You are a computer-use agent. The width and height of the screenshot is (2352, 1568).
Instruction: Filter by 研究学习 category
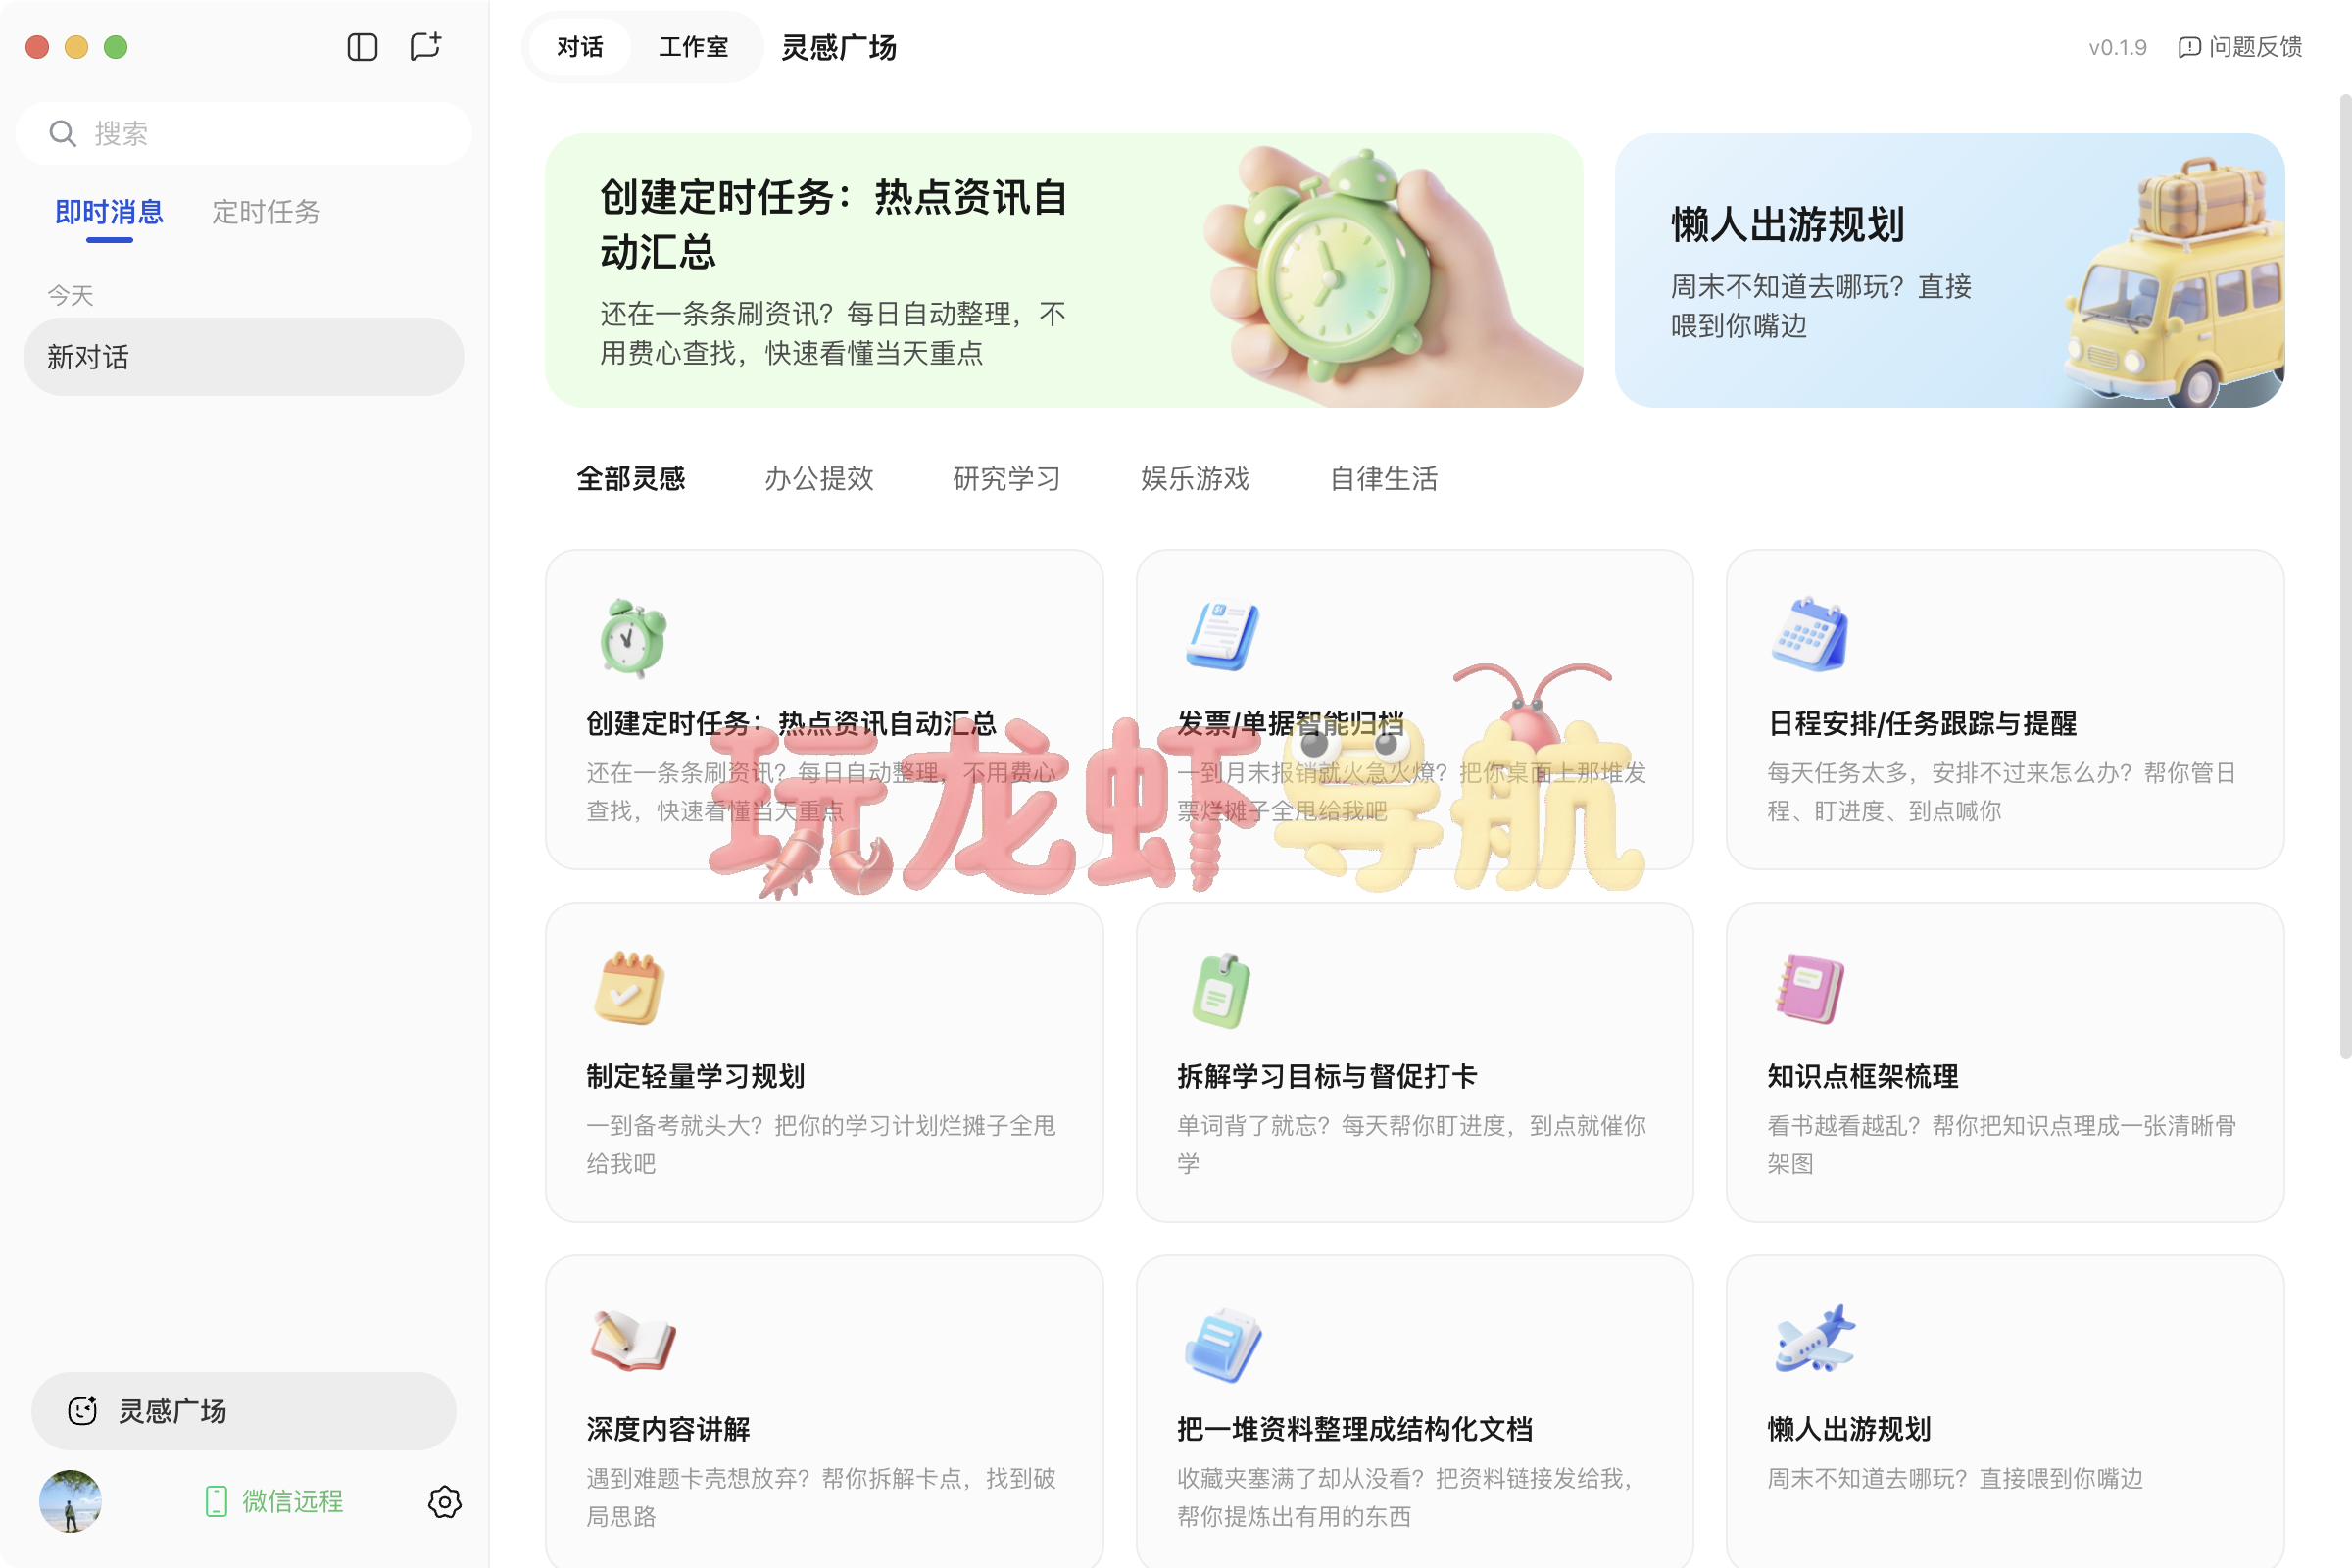tap(1007, 478)
